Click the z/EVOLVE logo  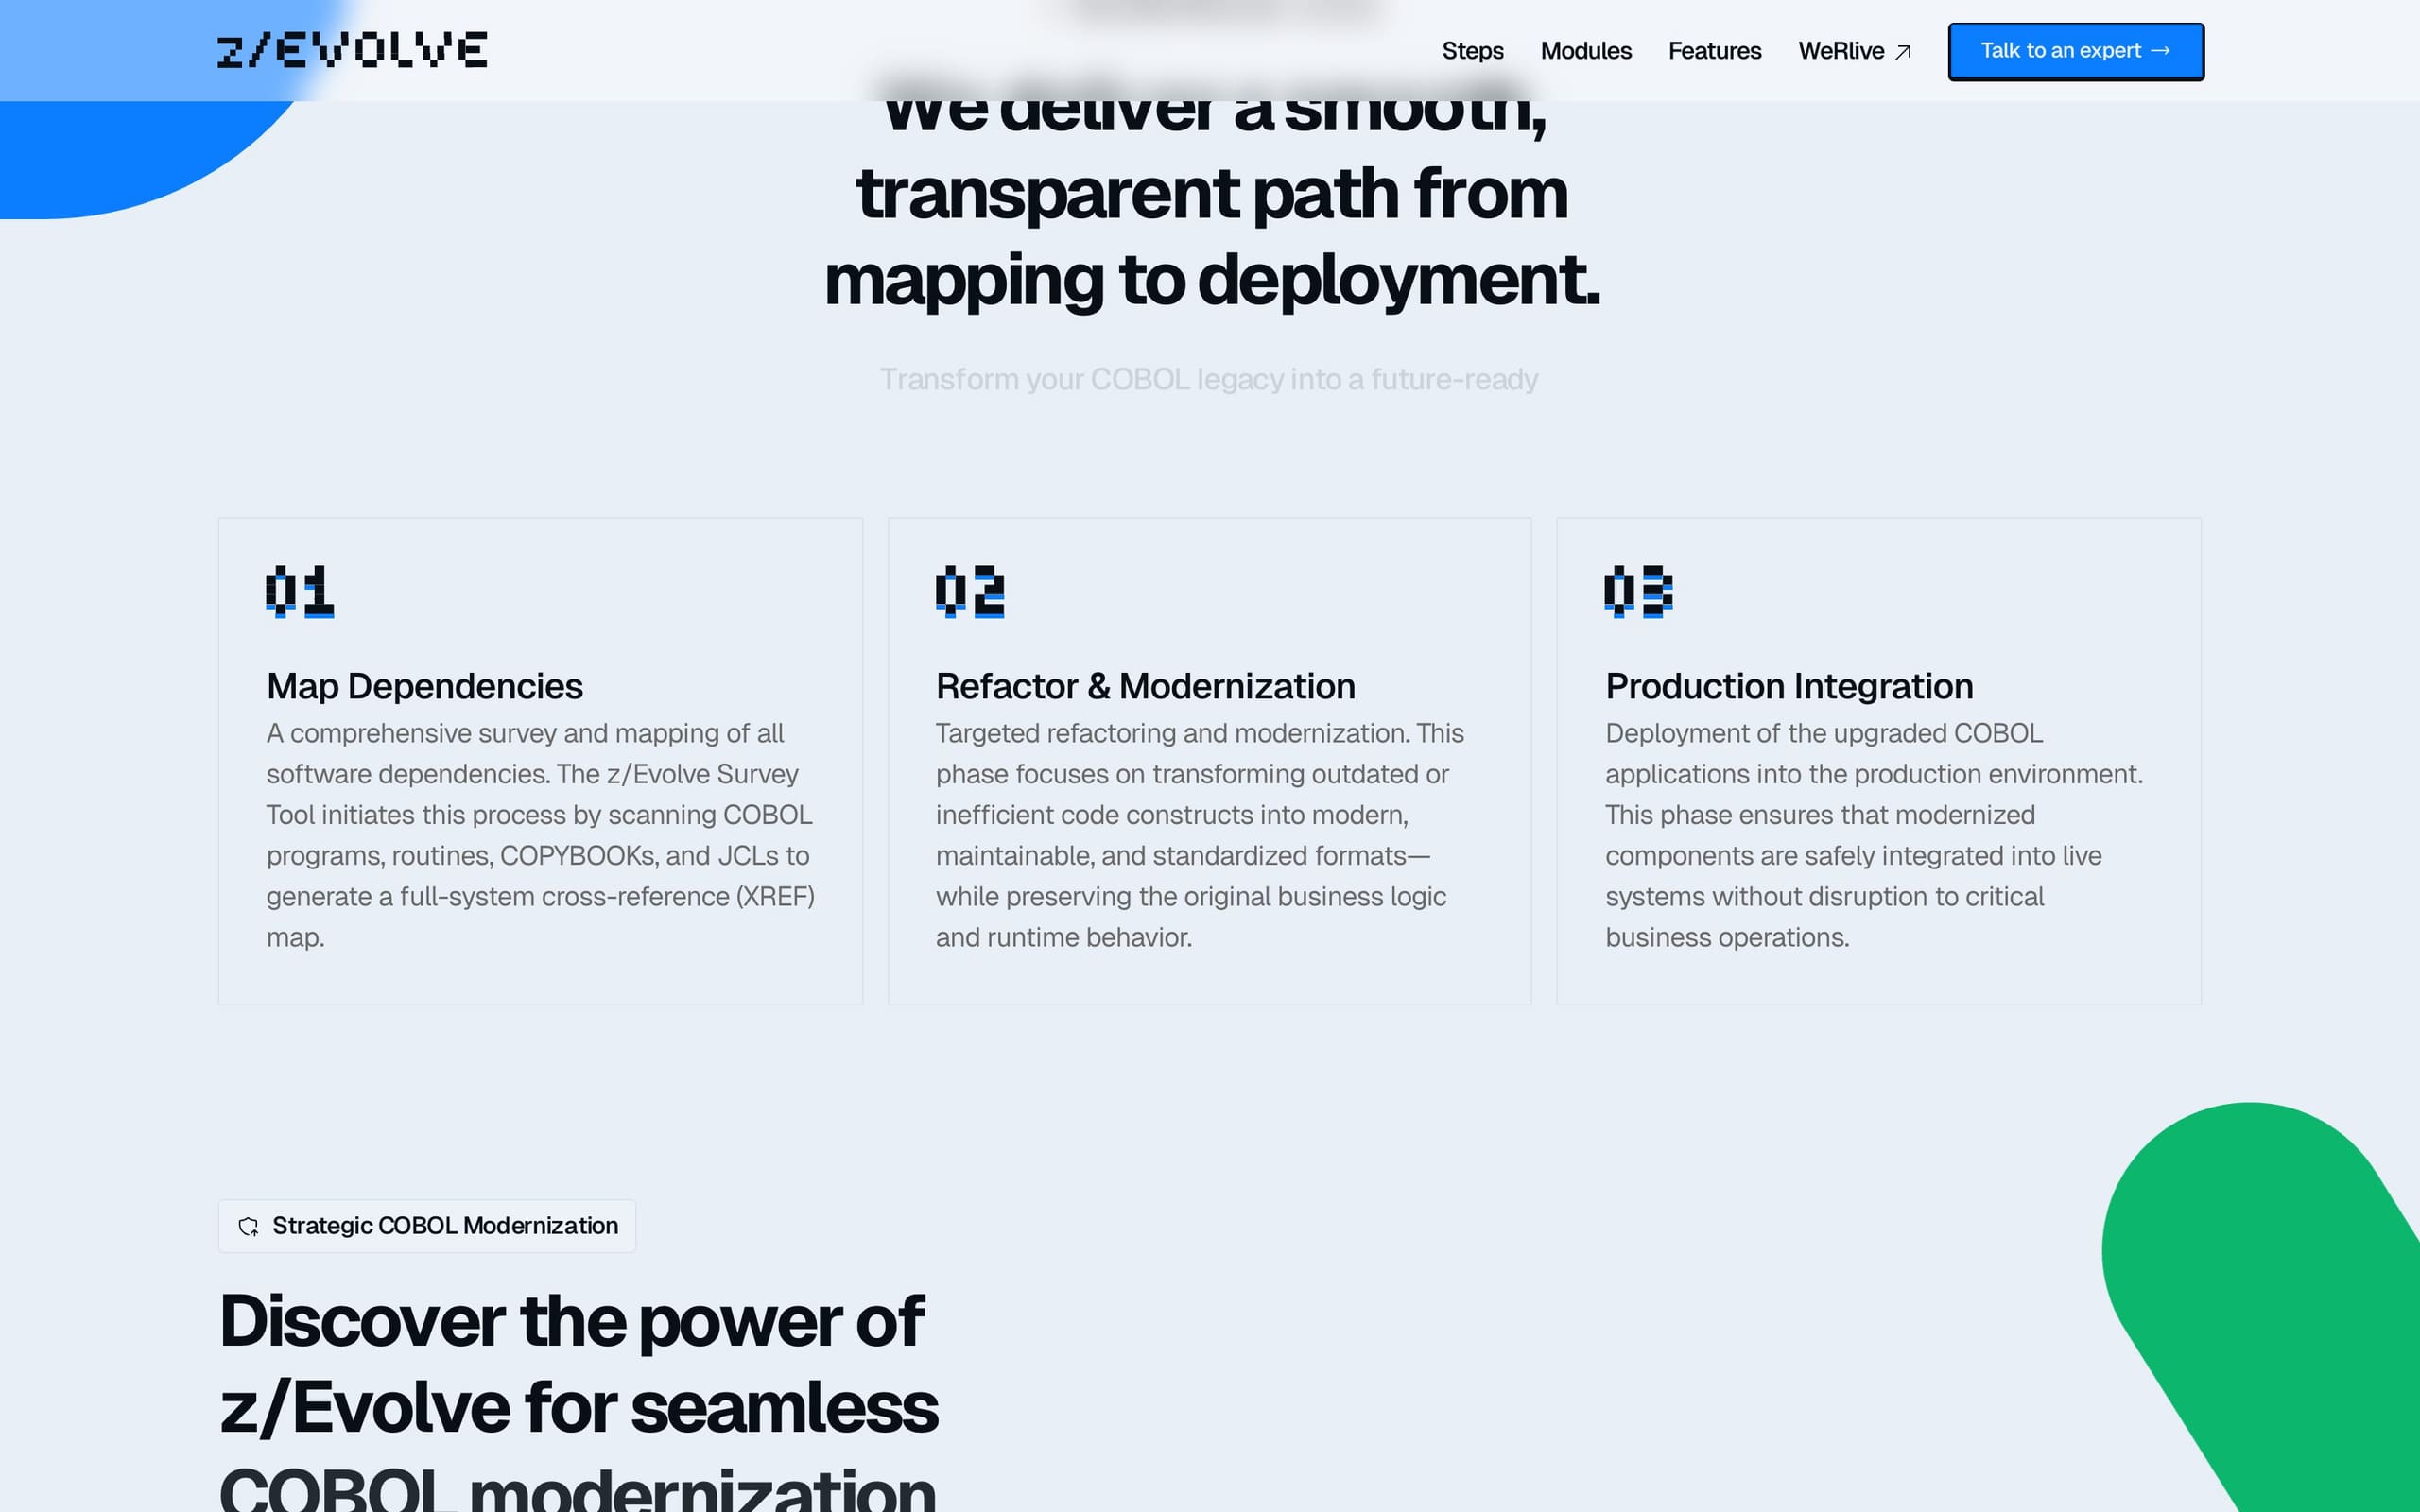click(x=352, y=50)
